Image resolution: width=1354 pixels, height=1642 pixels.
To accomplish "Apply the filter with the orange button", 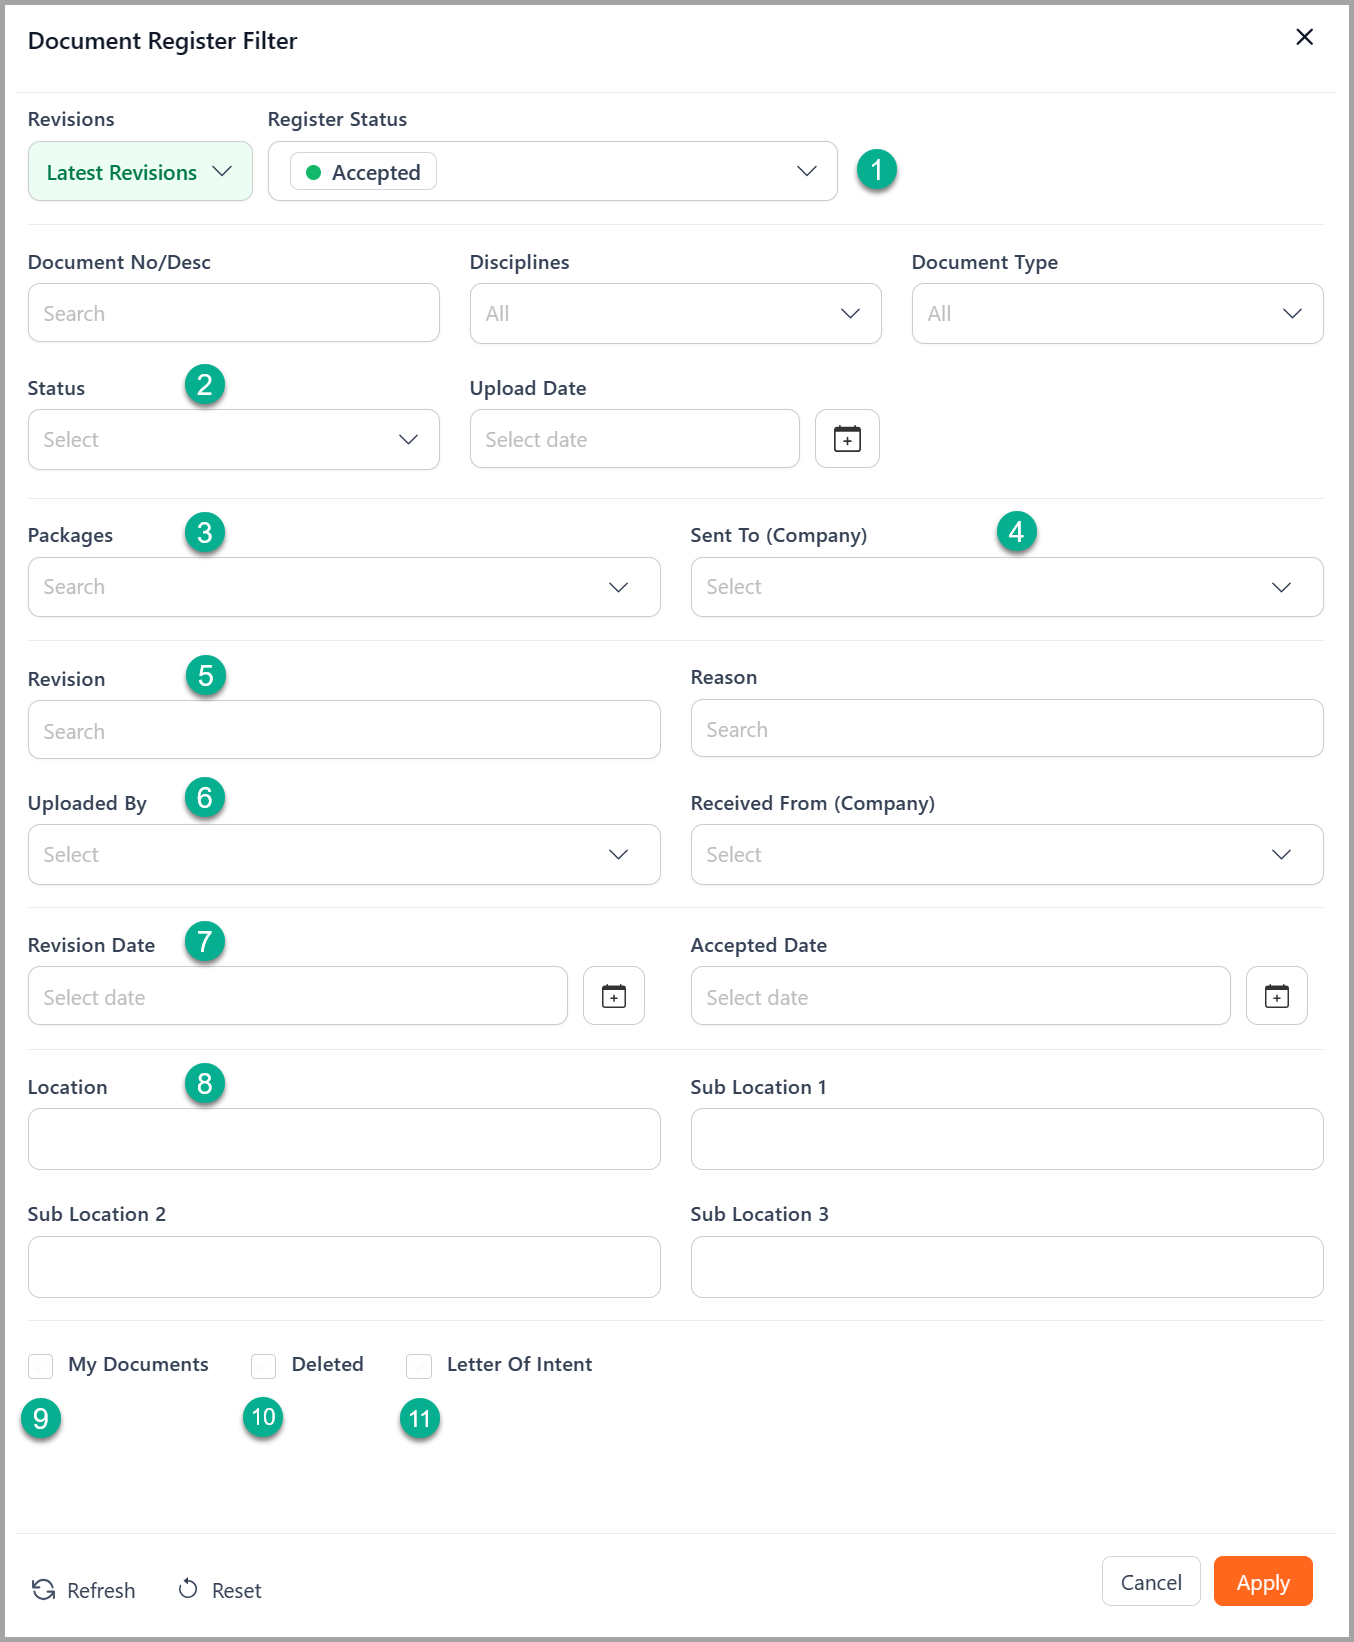I will point(1263,1582).
